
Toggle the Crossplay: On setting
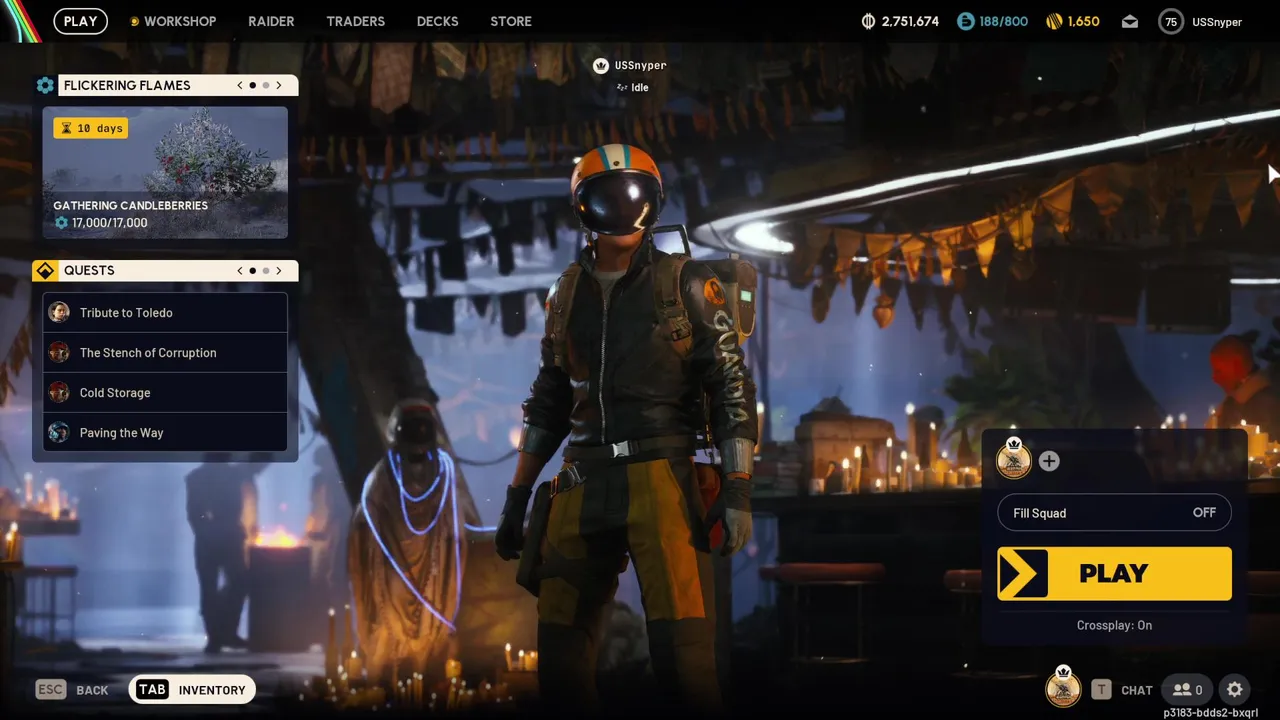1114,625
